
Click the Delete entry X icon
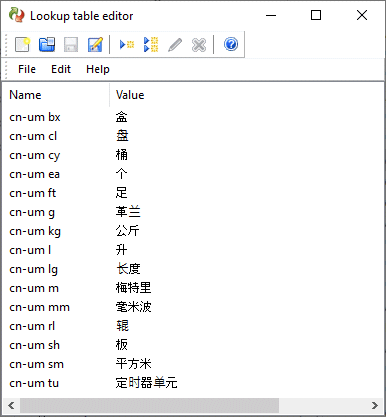click(199, 45)
